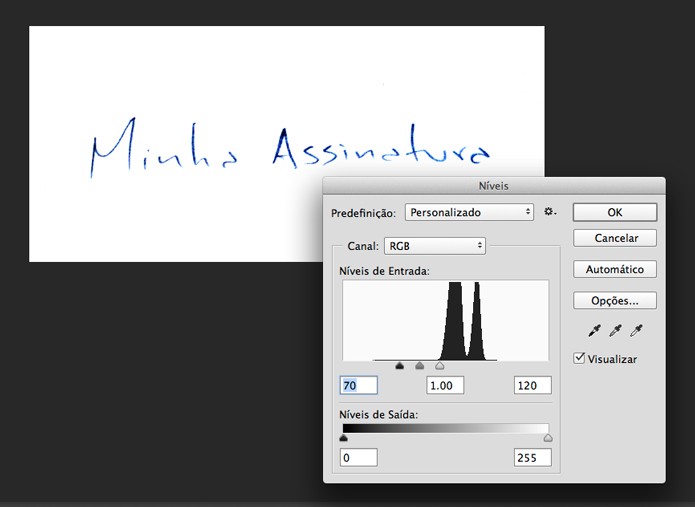The width and height of the screenshot is (695, 507).
Task: Click the input white point slider handle
Action: [x=439, y=366]
